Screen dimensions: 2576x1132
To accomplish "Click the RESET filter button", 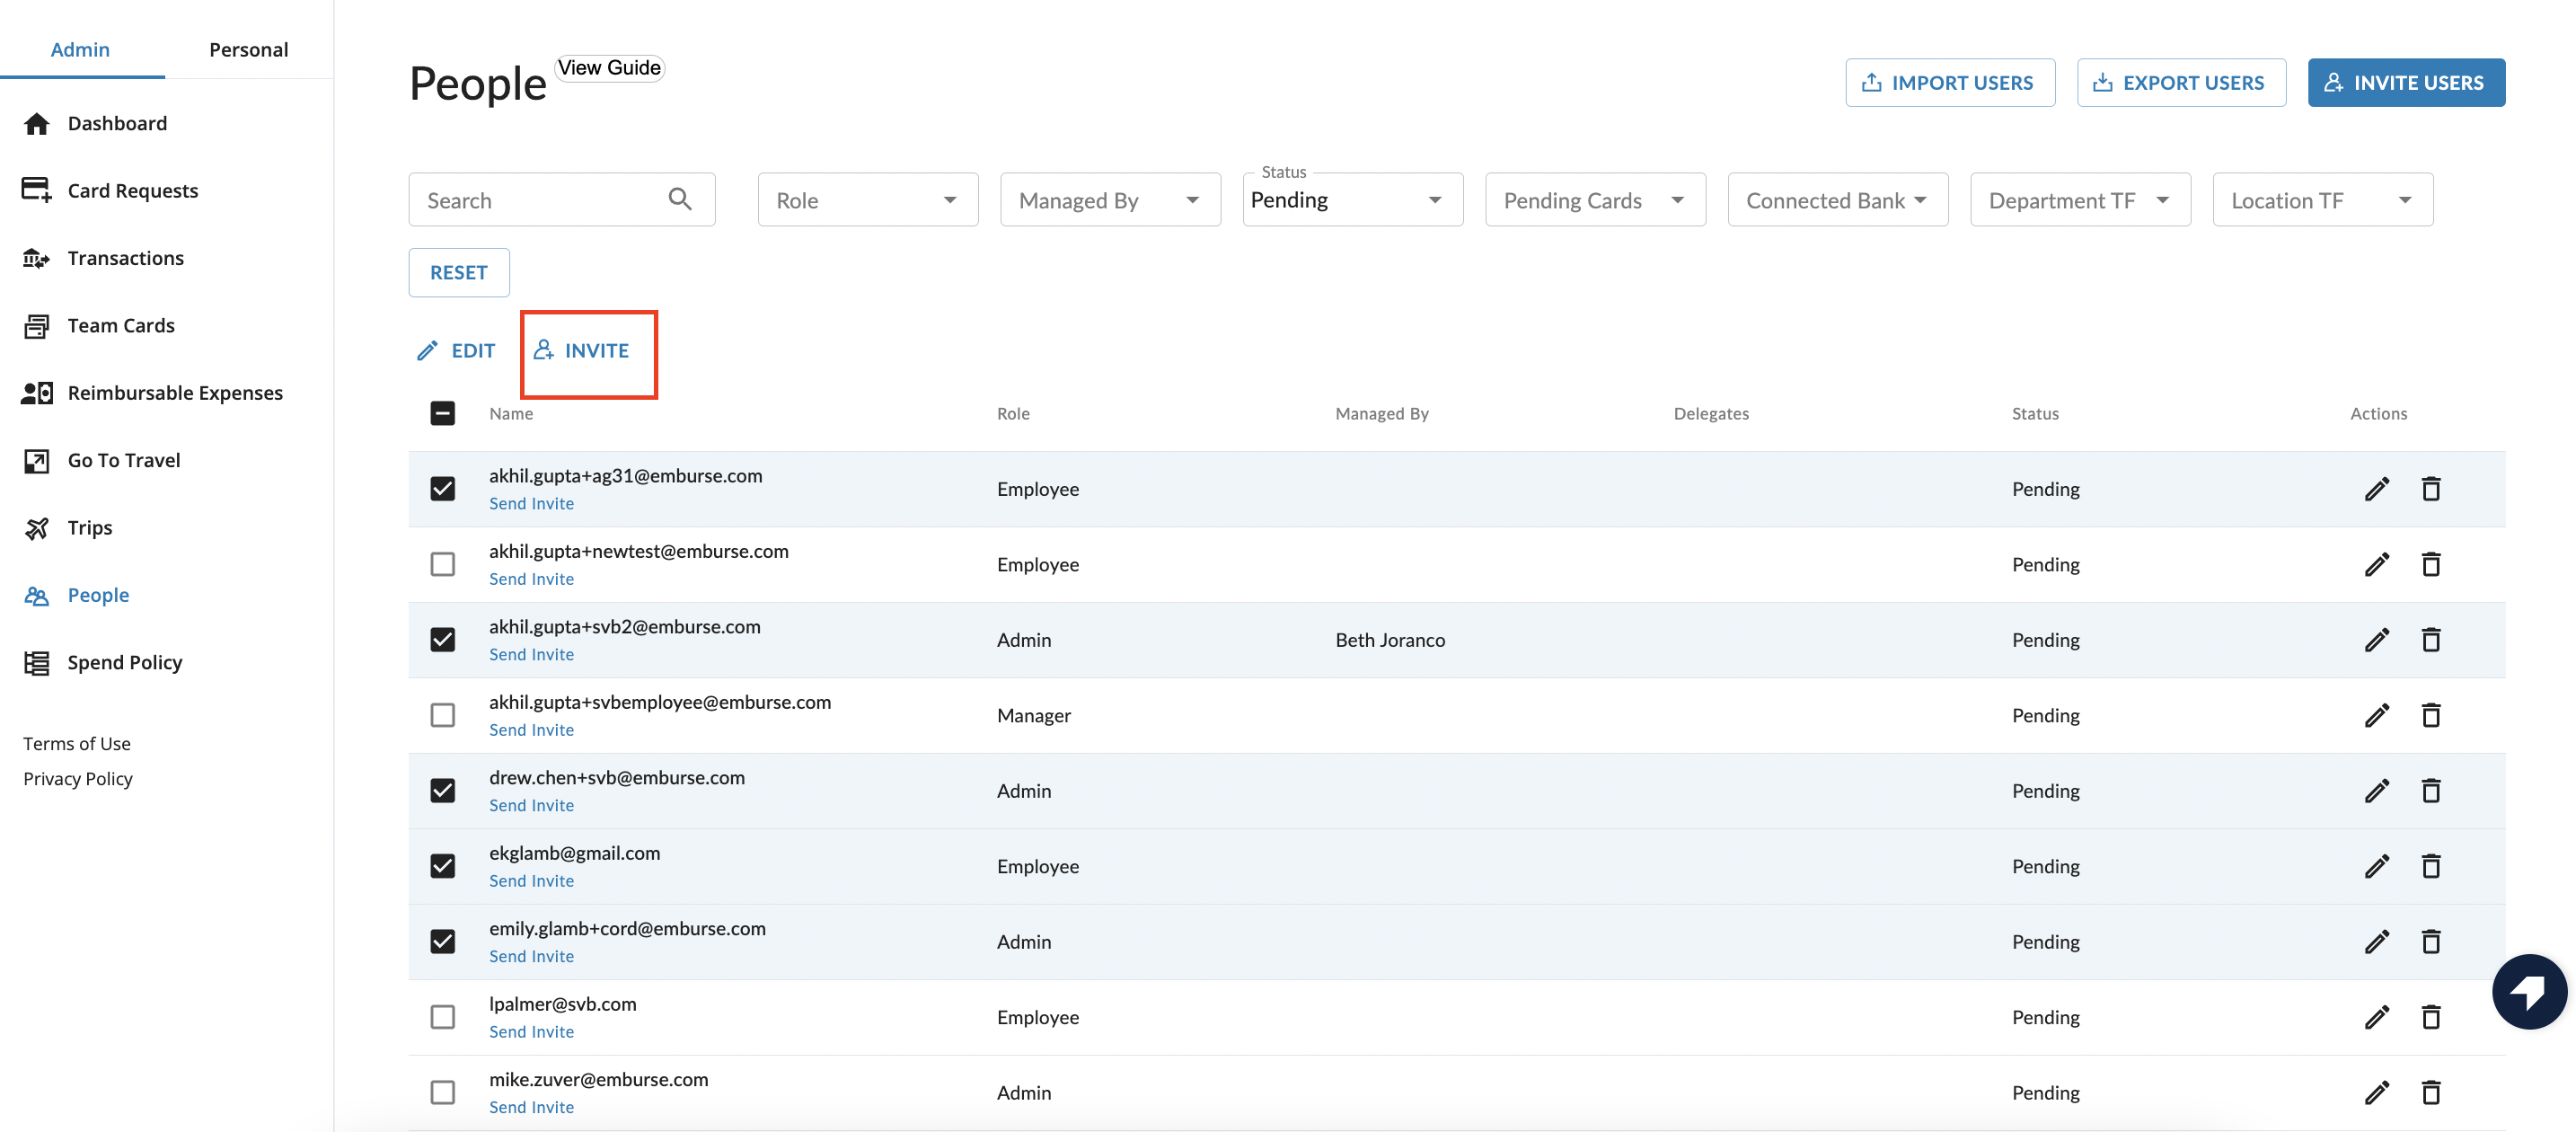I will pos(458,271).
